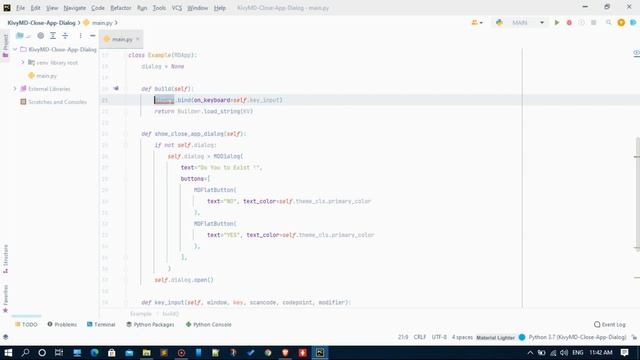Click the Python icon beside MAIN configuration
The image size is (640, 360).
pyautogui.click(x=499, y=23)
